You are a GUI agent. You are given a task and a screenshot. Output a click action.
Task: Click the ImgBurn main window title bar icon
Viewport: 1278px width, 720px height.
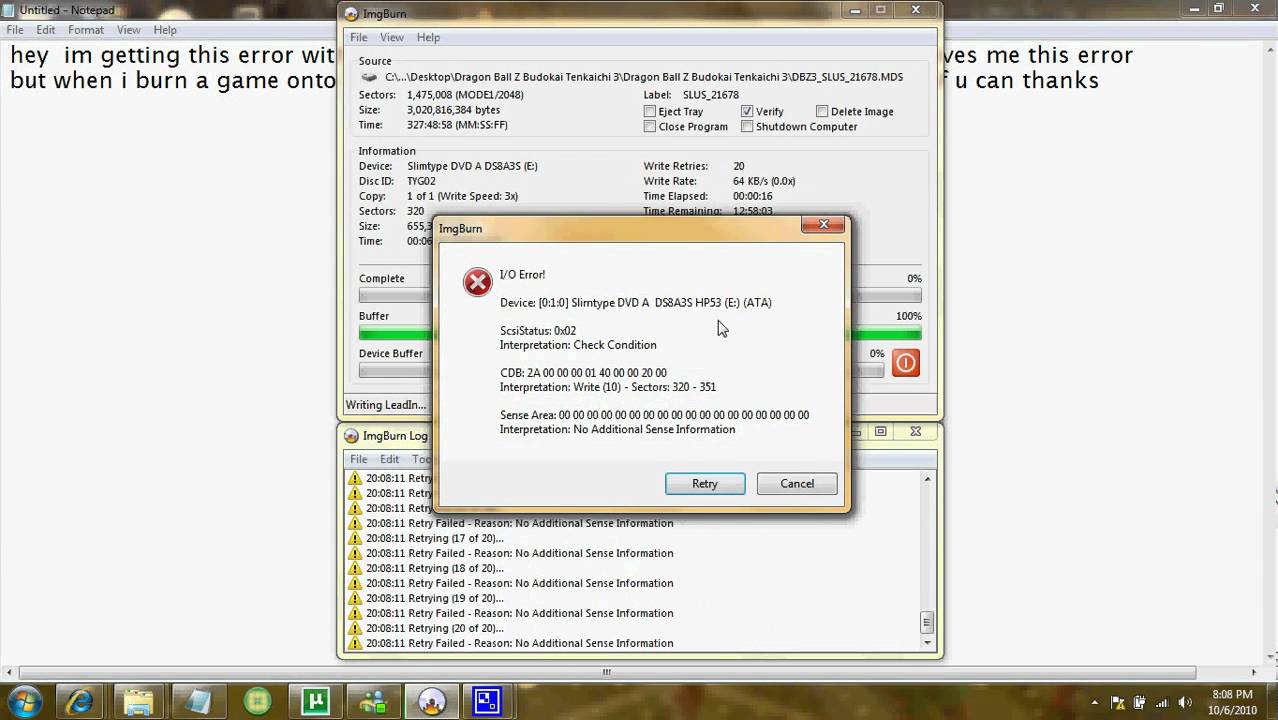351,14
